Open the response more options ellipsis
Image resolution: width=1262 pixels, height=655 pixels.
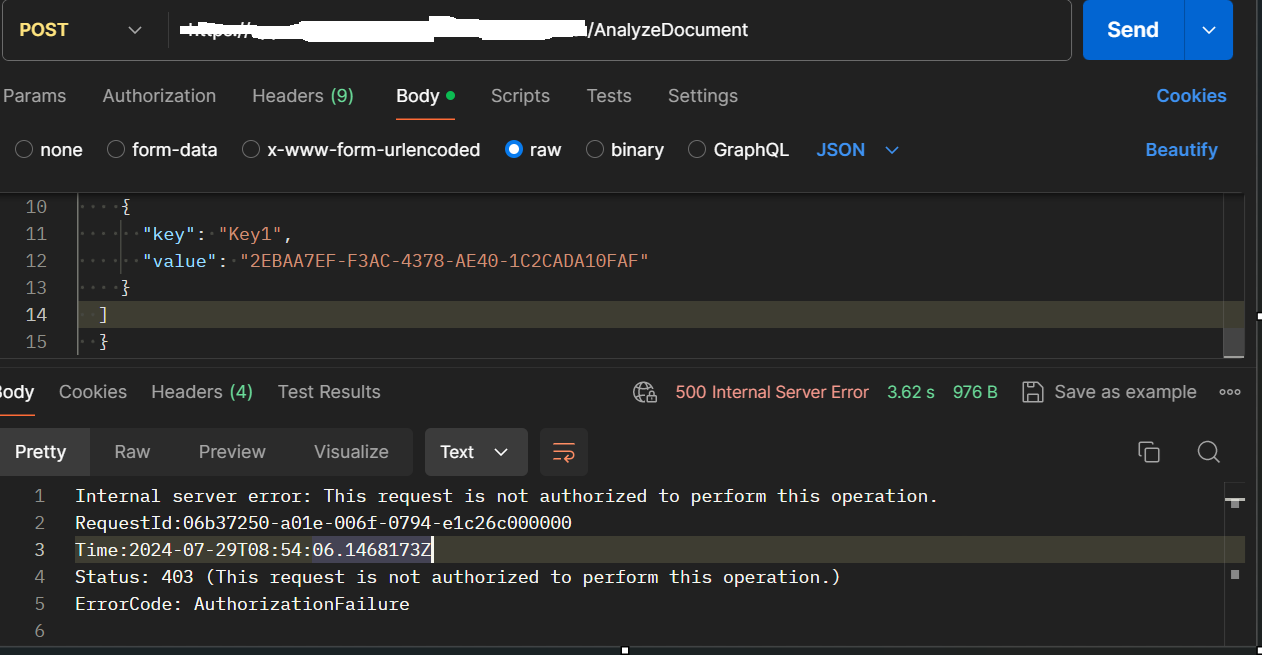pyautogui.click(x=1230, y=392)
